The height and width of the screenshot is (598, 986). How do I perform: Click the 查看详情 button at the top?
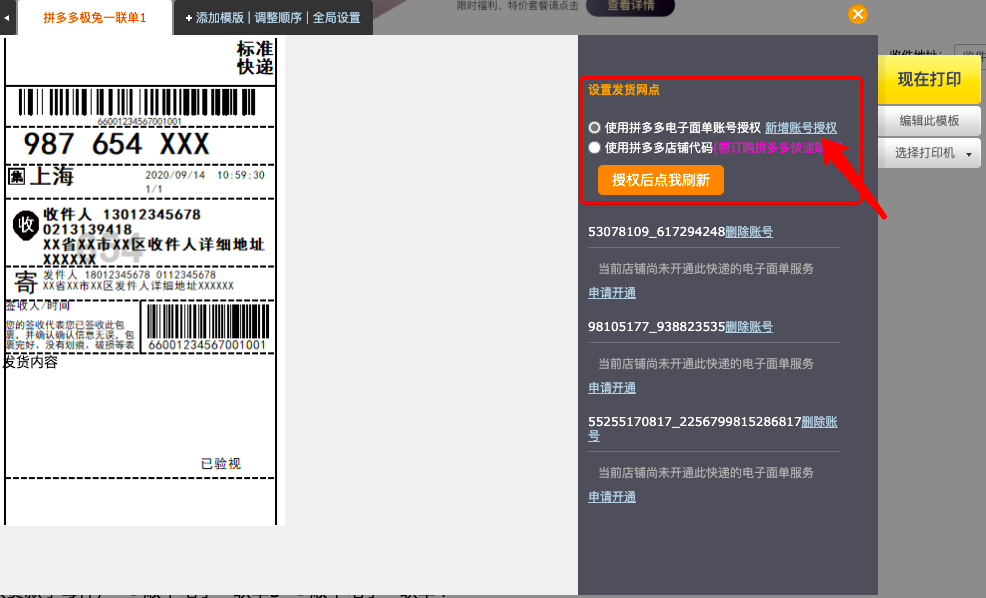click(630, 6)
